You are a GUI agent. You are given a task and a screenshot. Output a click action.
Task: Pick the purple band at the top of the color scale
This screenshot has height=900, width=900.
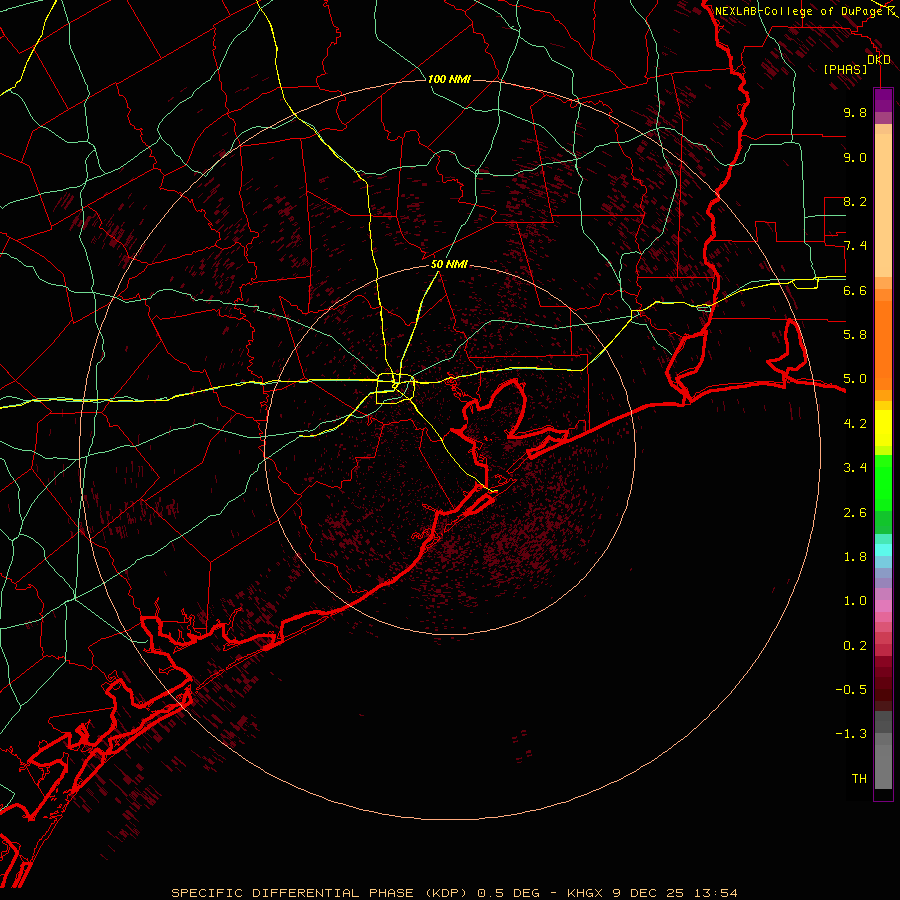883,100
